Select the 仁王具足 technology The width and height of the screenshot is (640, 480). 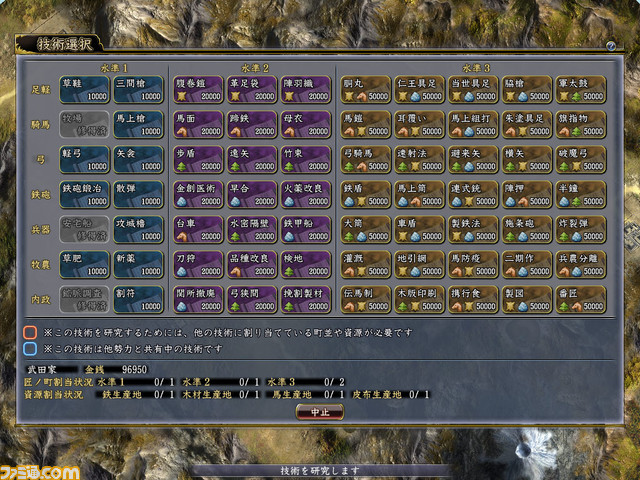coord(419,89)
